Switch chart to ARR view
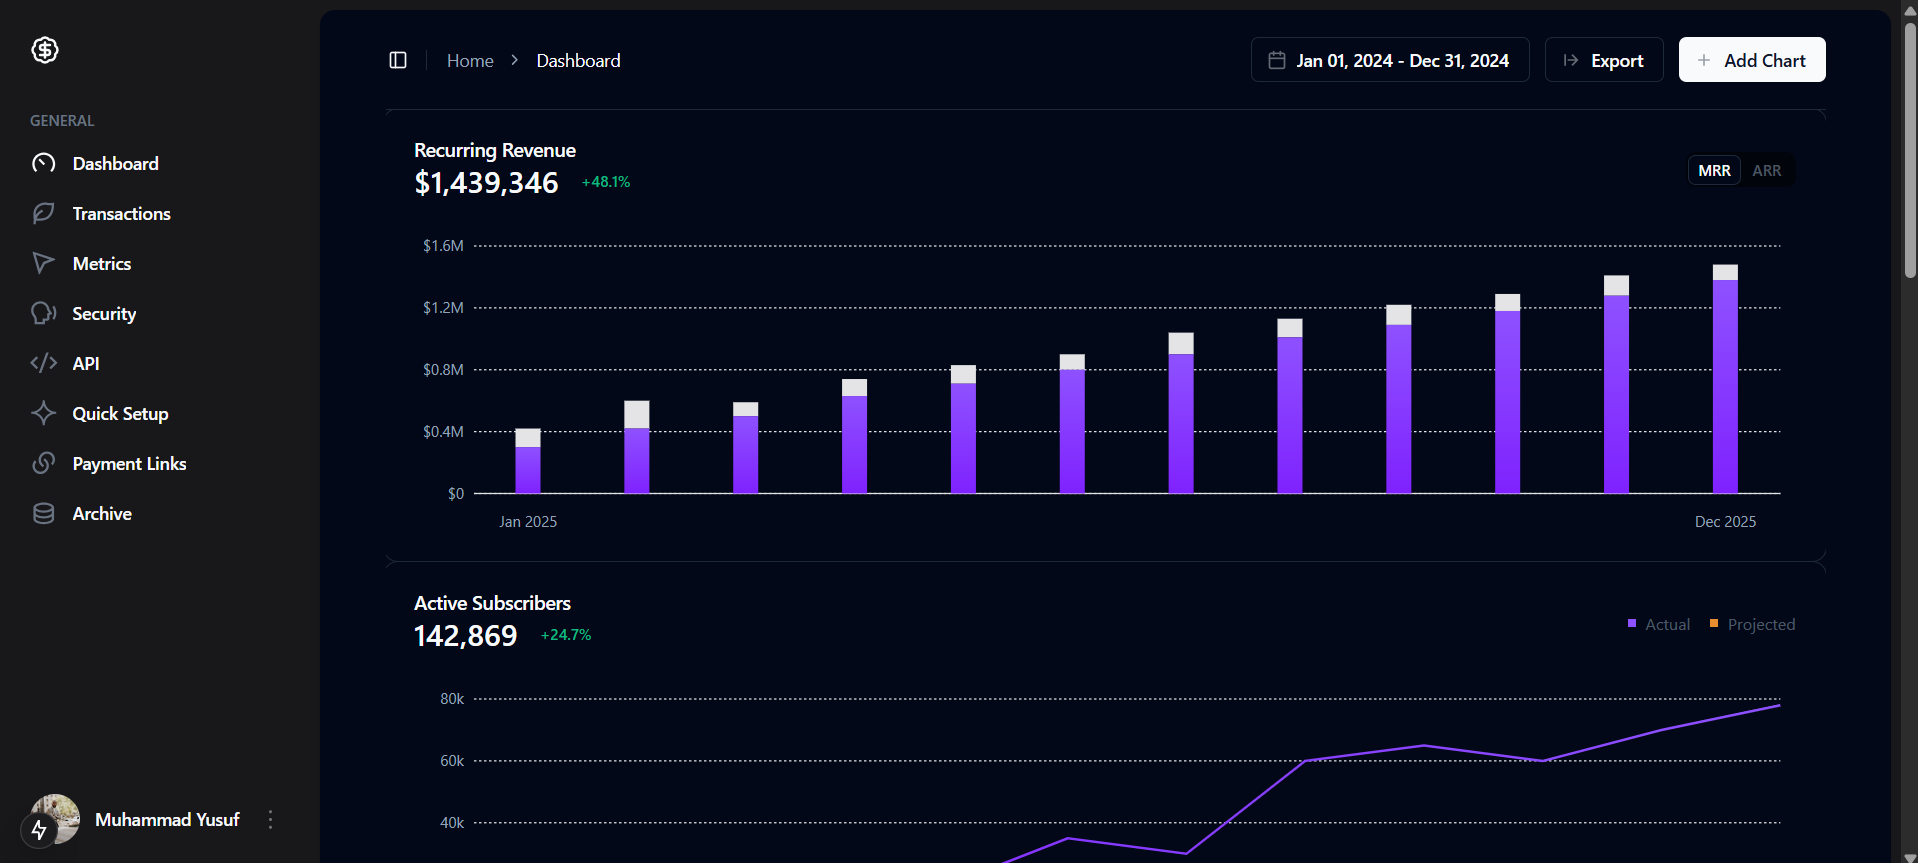The width and height of the screenshot is (1918, 863). pyautogui.click(x=1766, y=171)
